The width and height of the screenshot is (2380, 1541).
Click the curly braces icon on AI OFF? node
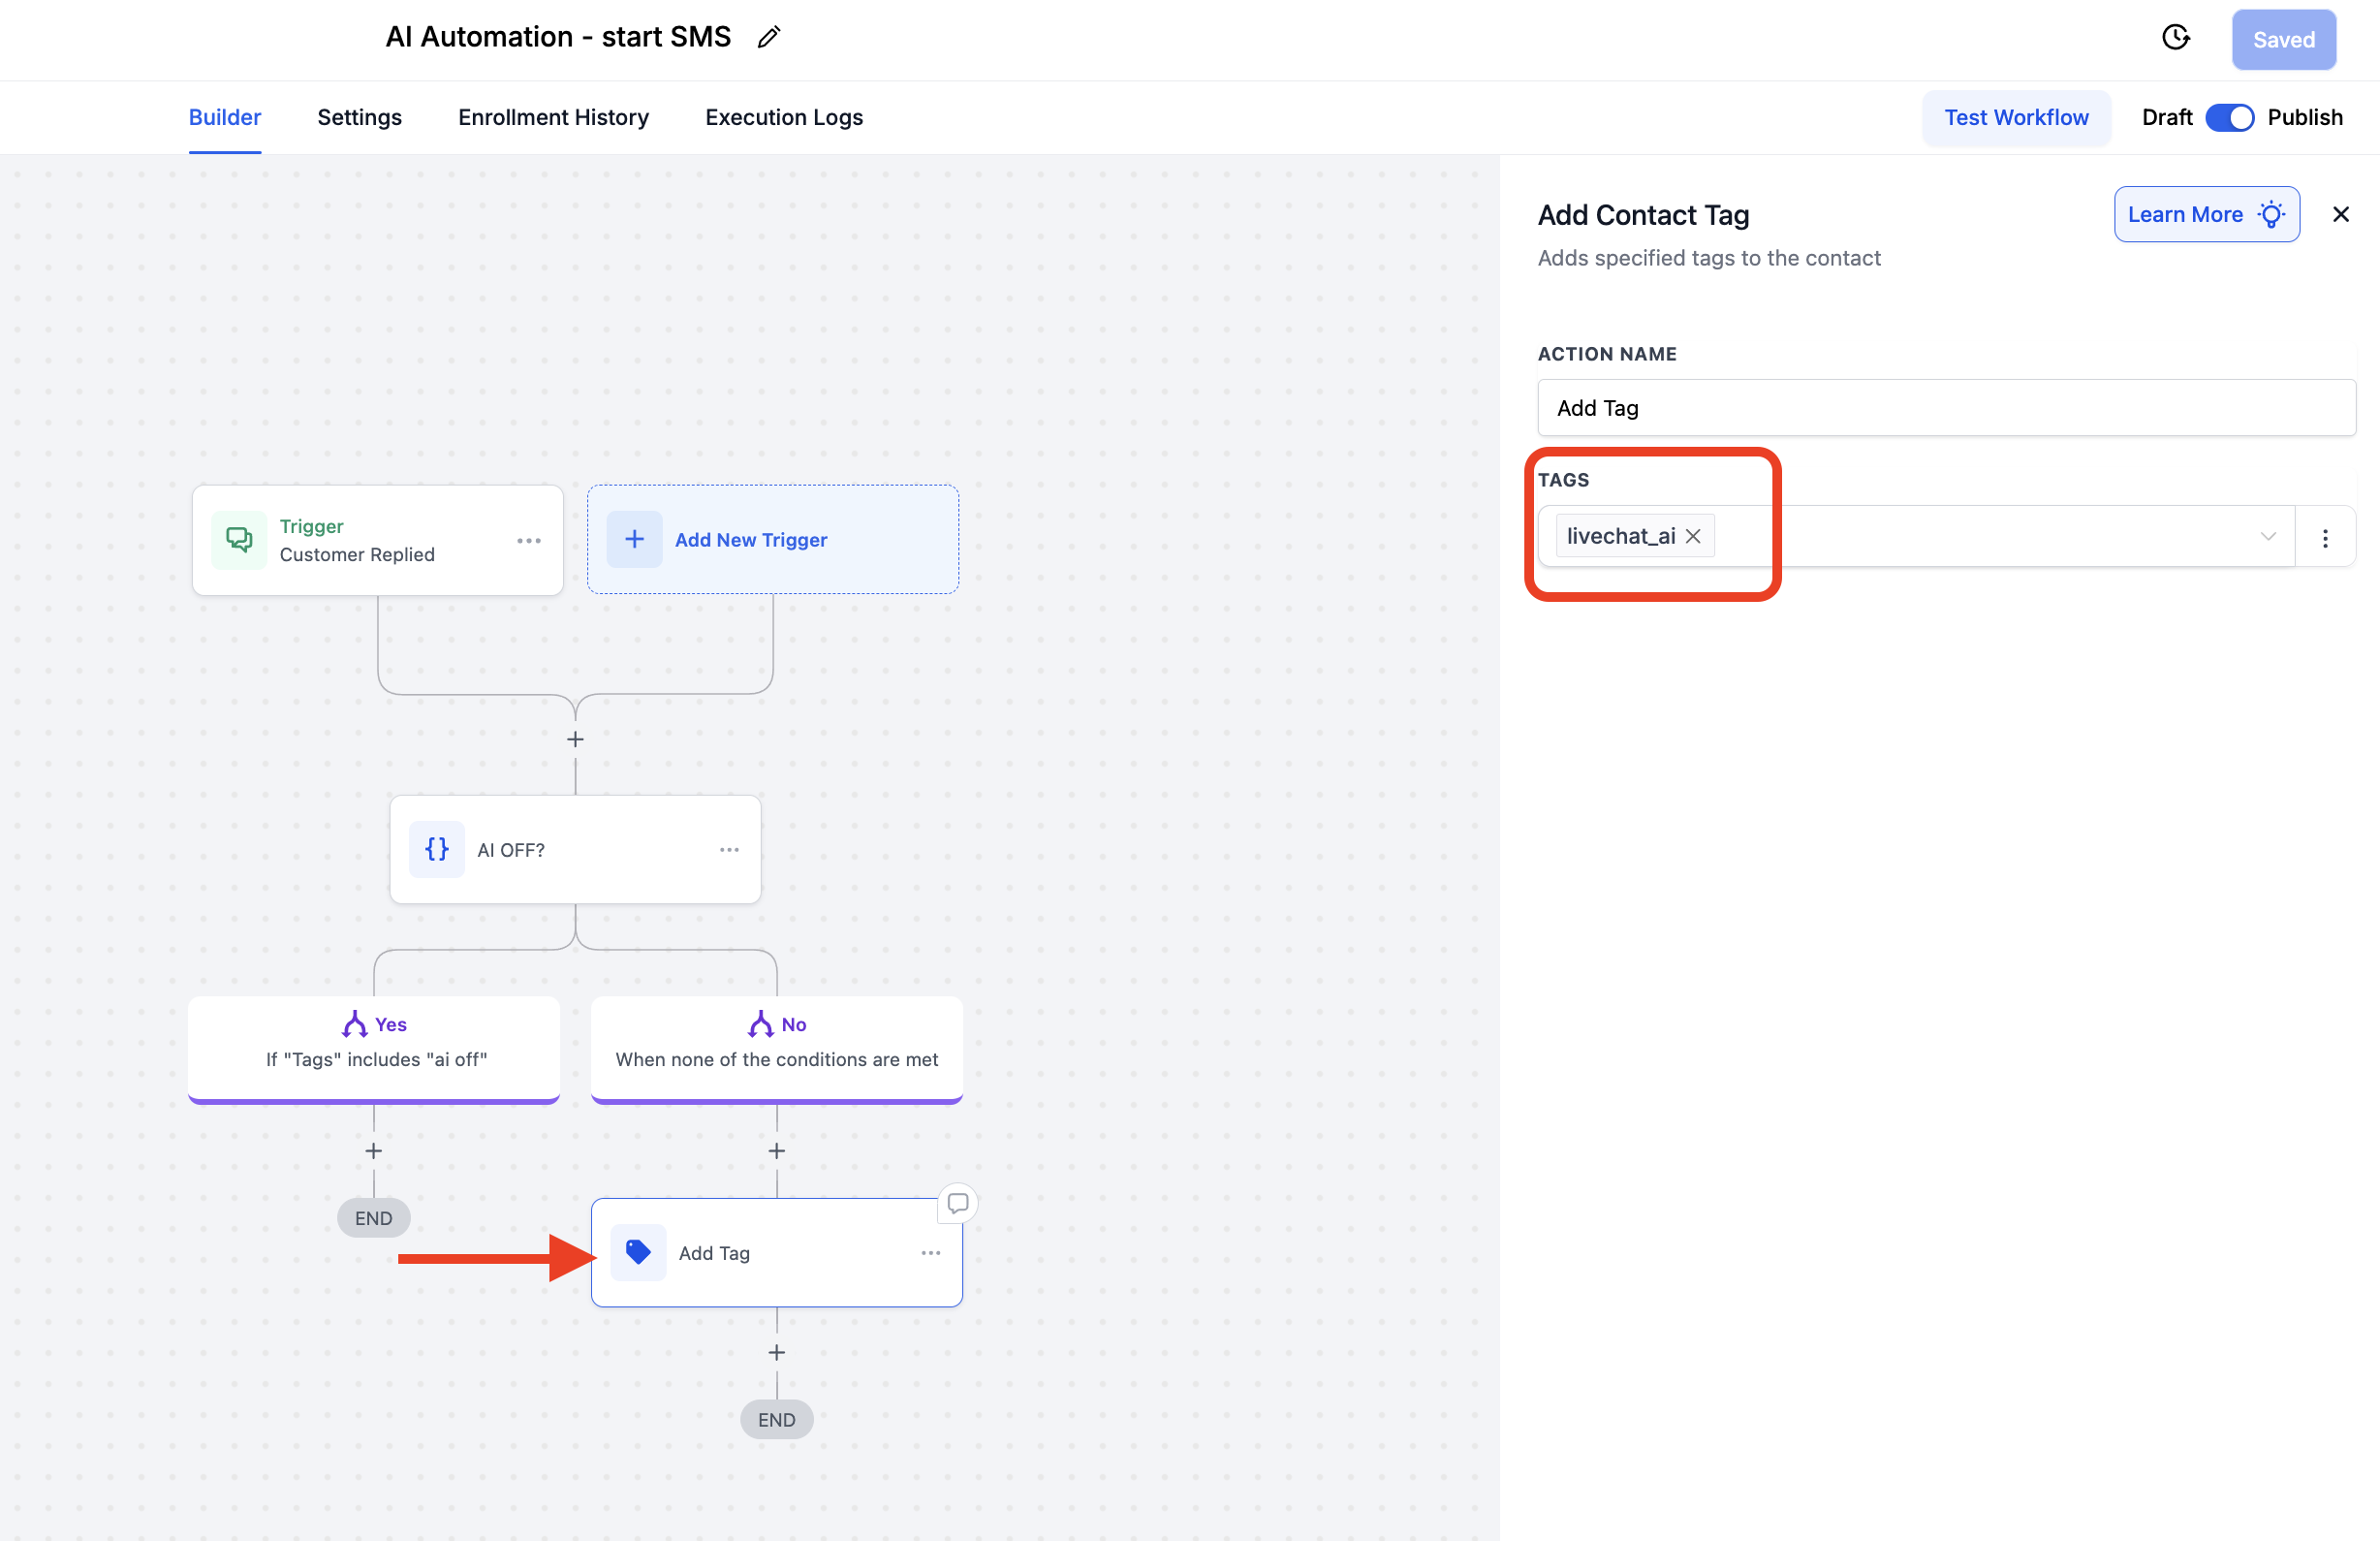[437, 849]
